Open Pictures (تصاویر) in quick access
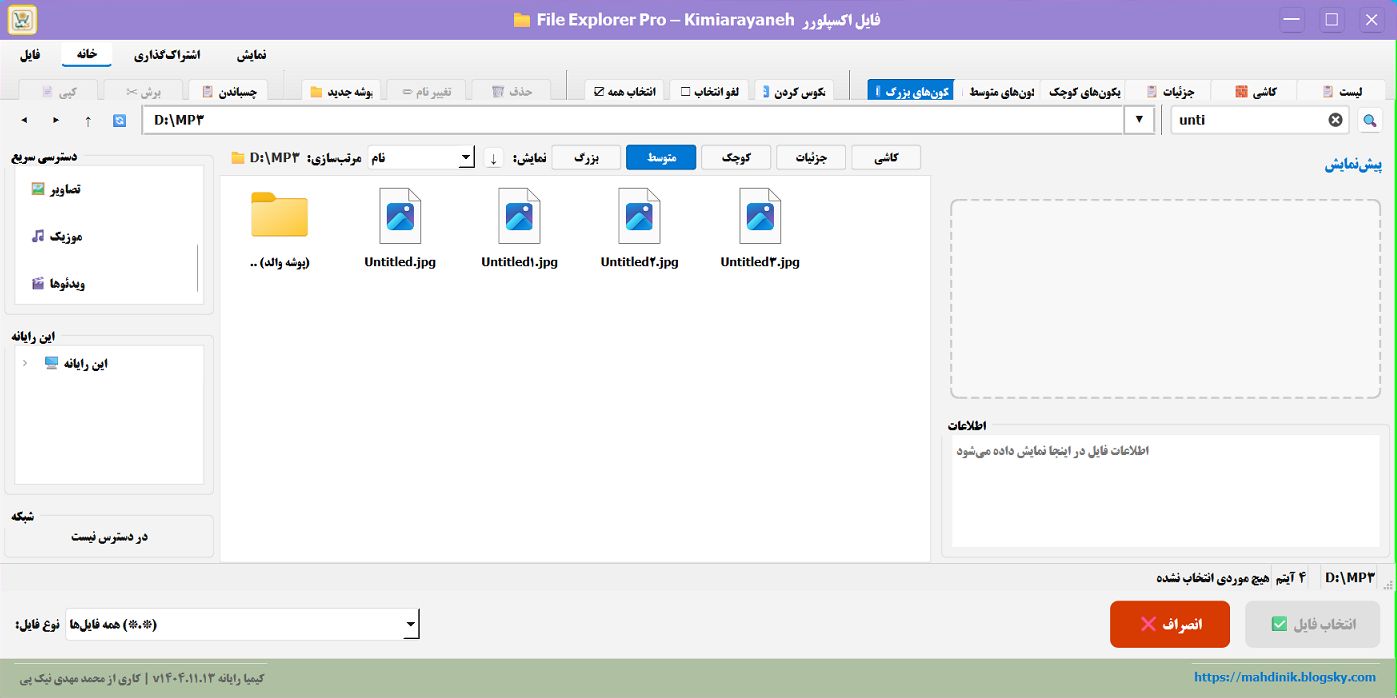Image resolution: width=1397 pixels, height=698 pixels. pyautogui.click(x=57, y=189)
